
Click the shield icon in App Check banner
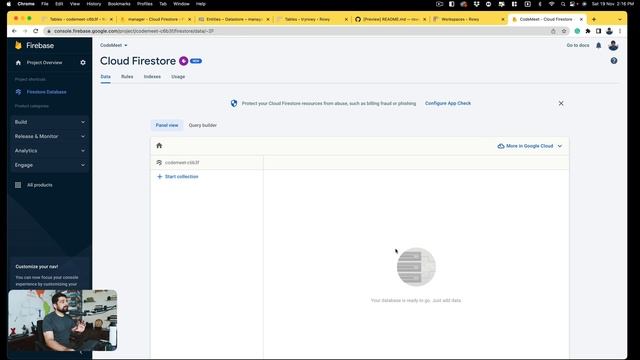(x=234, y=103)
